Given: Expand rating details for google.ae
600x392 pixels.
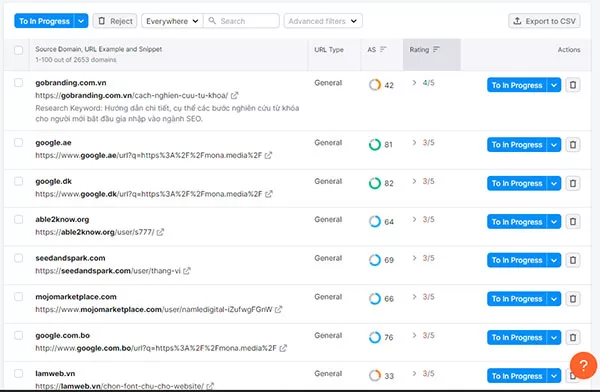Looking at the screenshot, I should tap(414, 142).
